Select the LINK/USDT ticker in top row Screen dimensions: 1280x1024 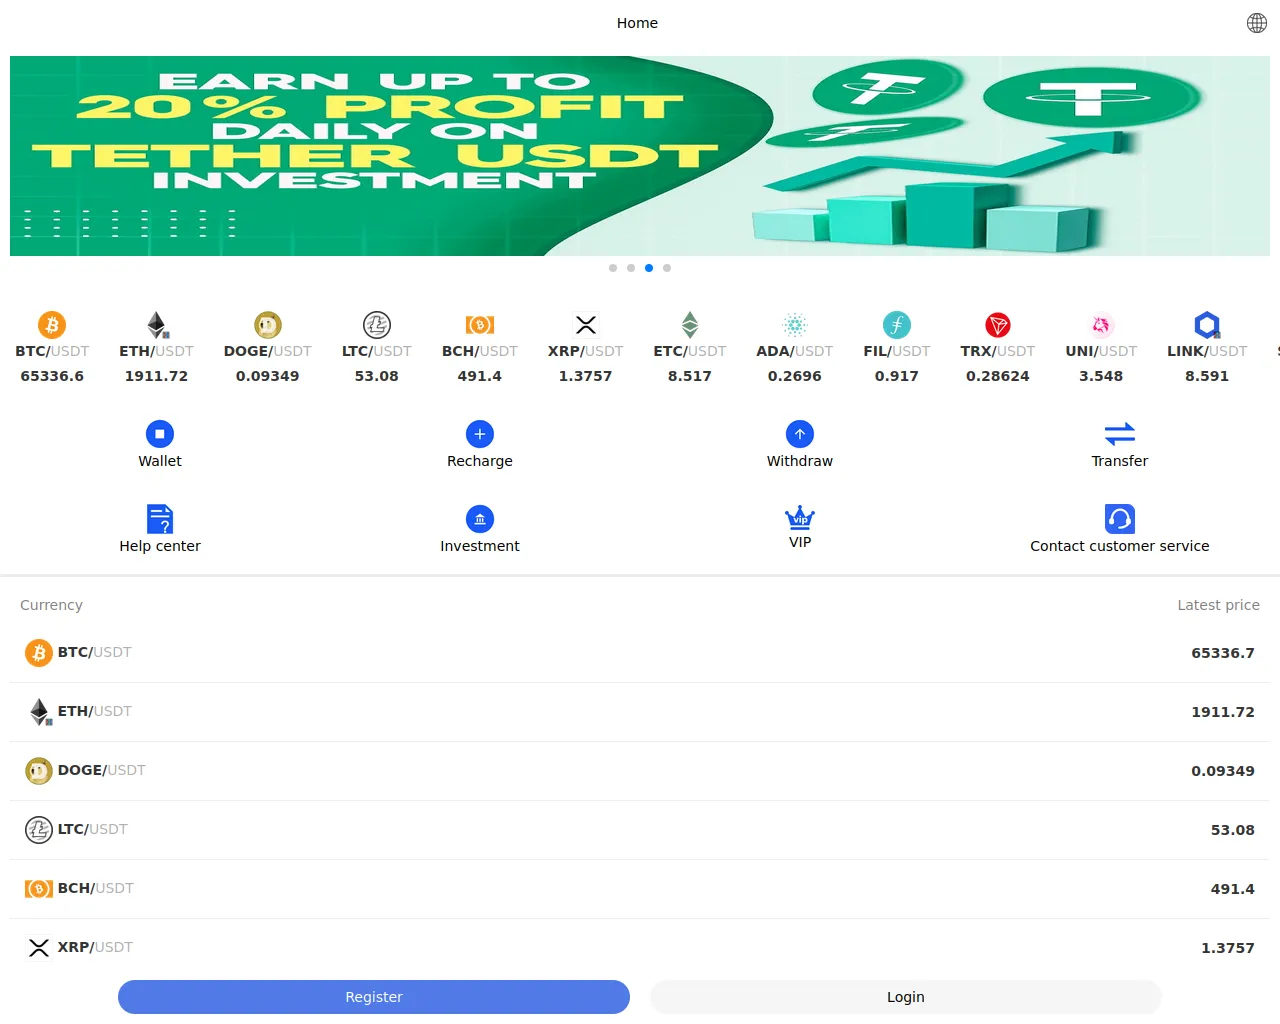tap(1207, 349)
